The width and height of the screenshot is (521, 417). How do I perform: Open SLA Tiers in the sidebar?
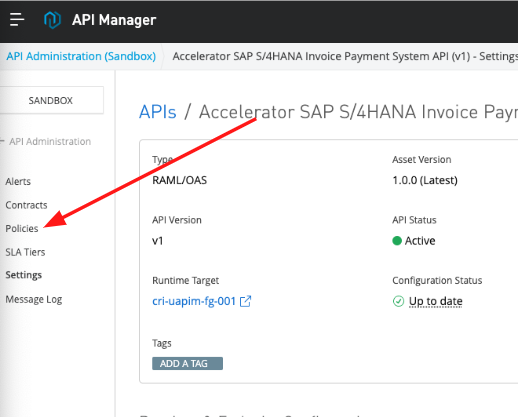pos(25,252)
